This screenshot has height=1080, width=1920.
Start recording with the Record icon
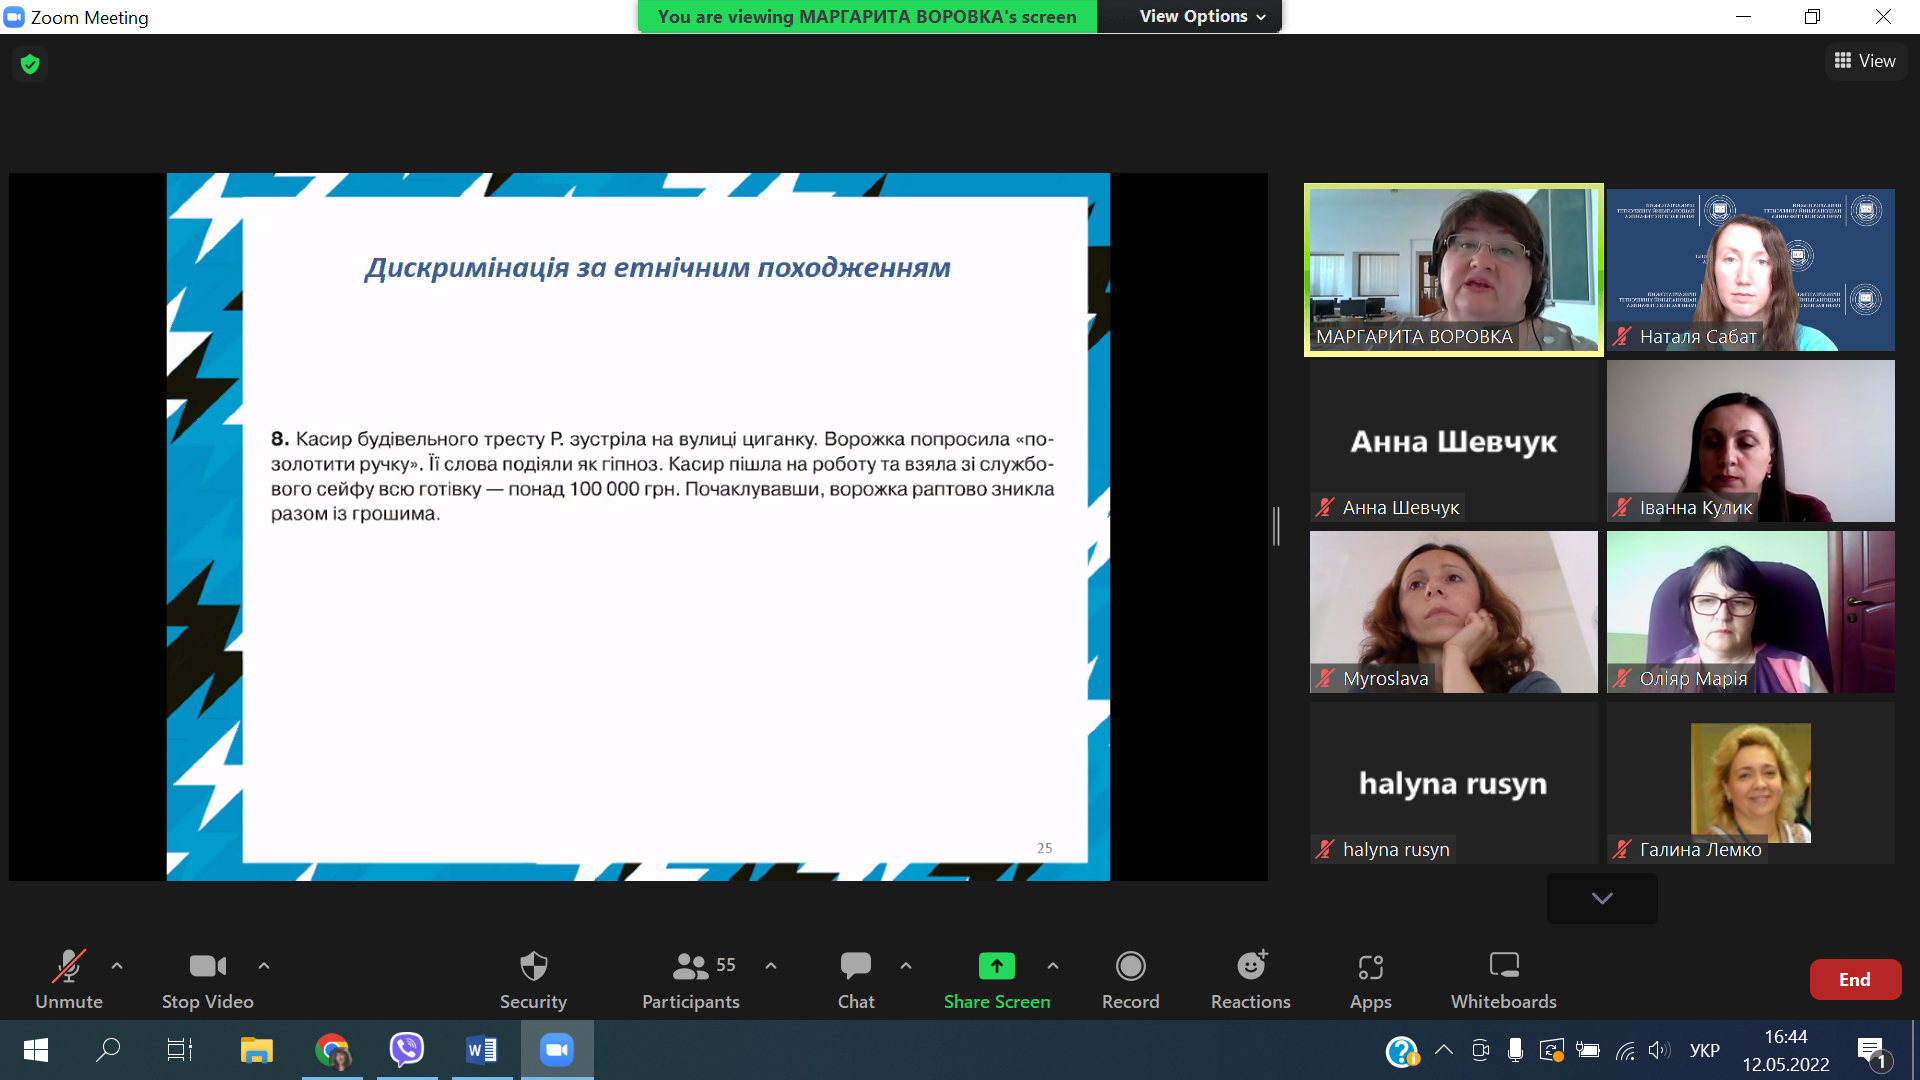click(1130, 966)
